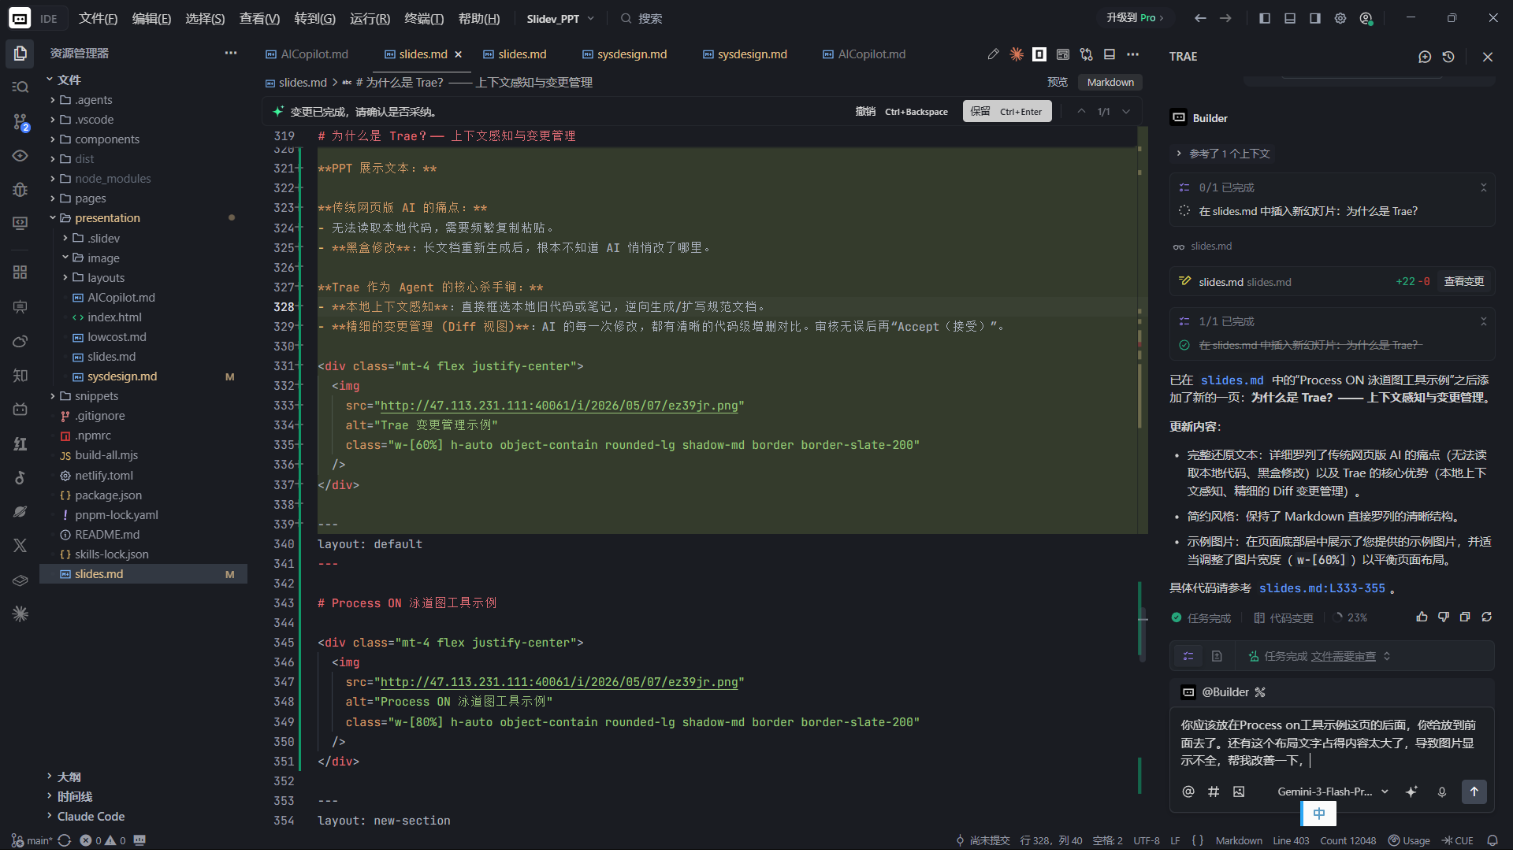Screen dimensions: 1513x850
Task: Collapse the presentation folder
Action: click(x=107, y=218)
